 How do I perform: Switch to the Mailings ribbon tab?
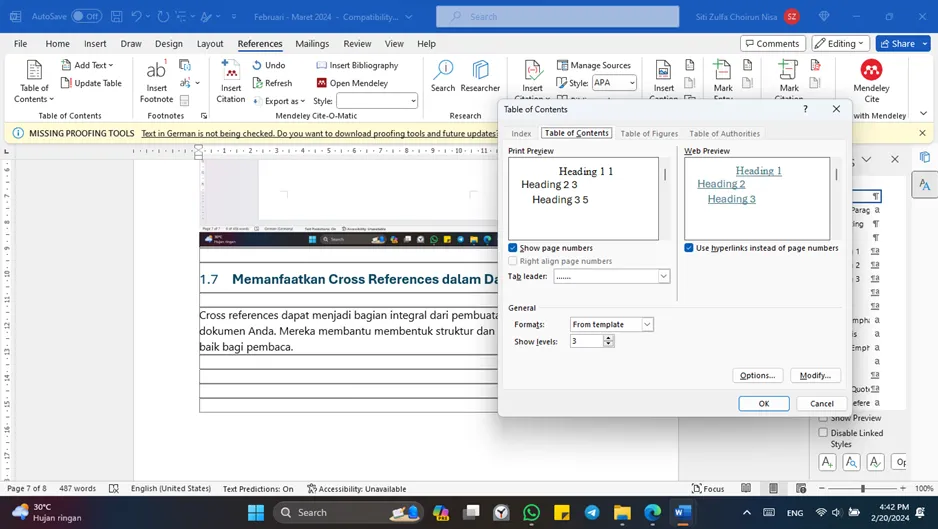312,44
